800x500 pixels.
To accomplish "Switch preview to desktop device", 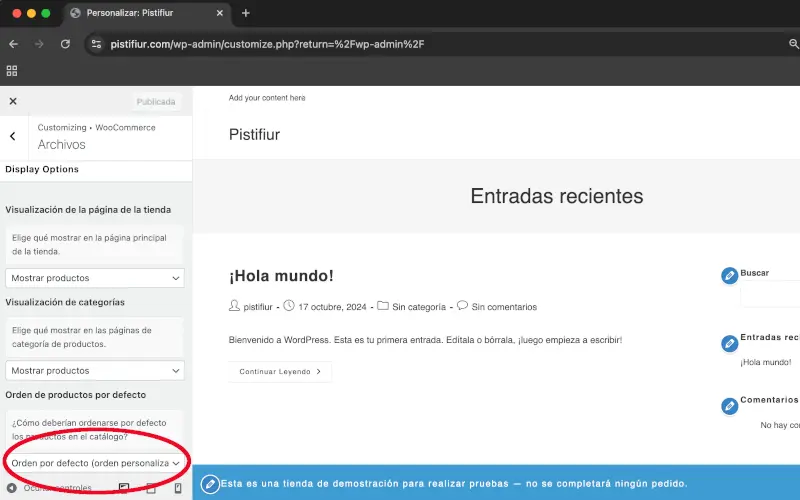I will point(124,488).
